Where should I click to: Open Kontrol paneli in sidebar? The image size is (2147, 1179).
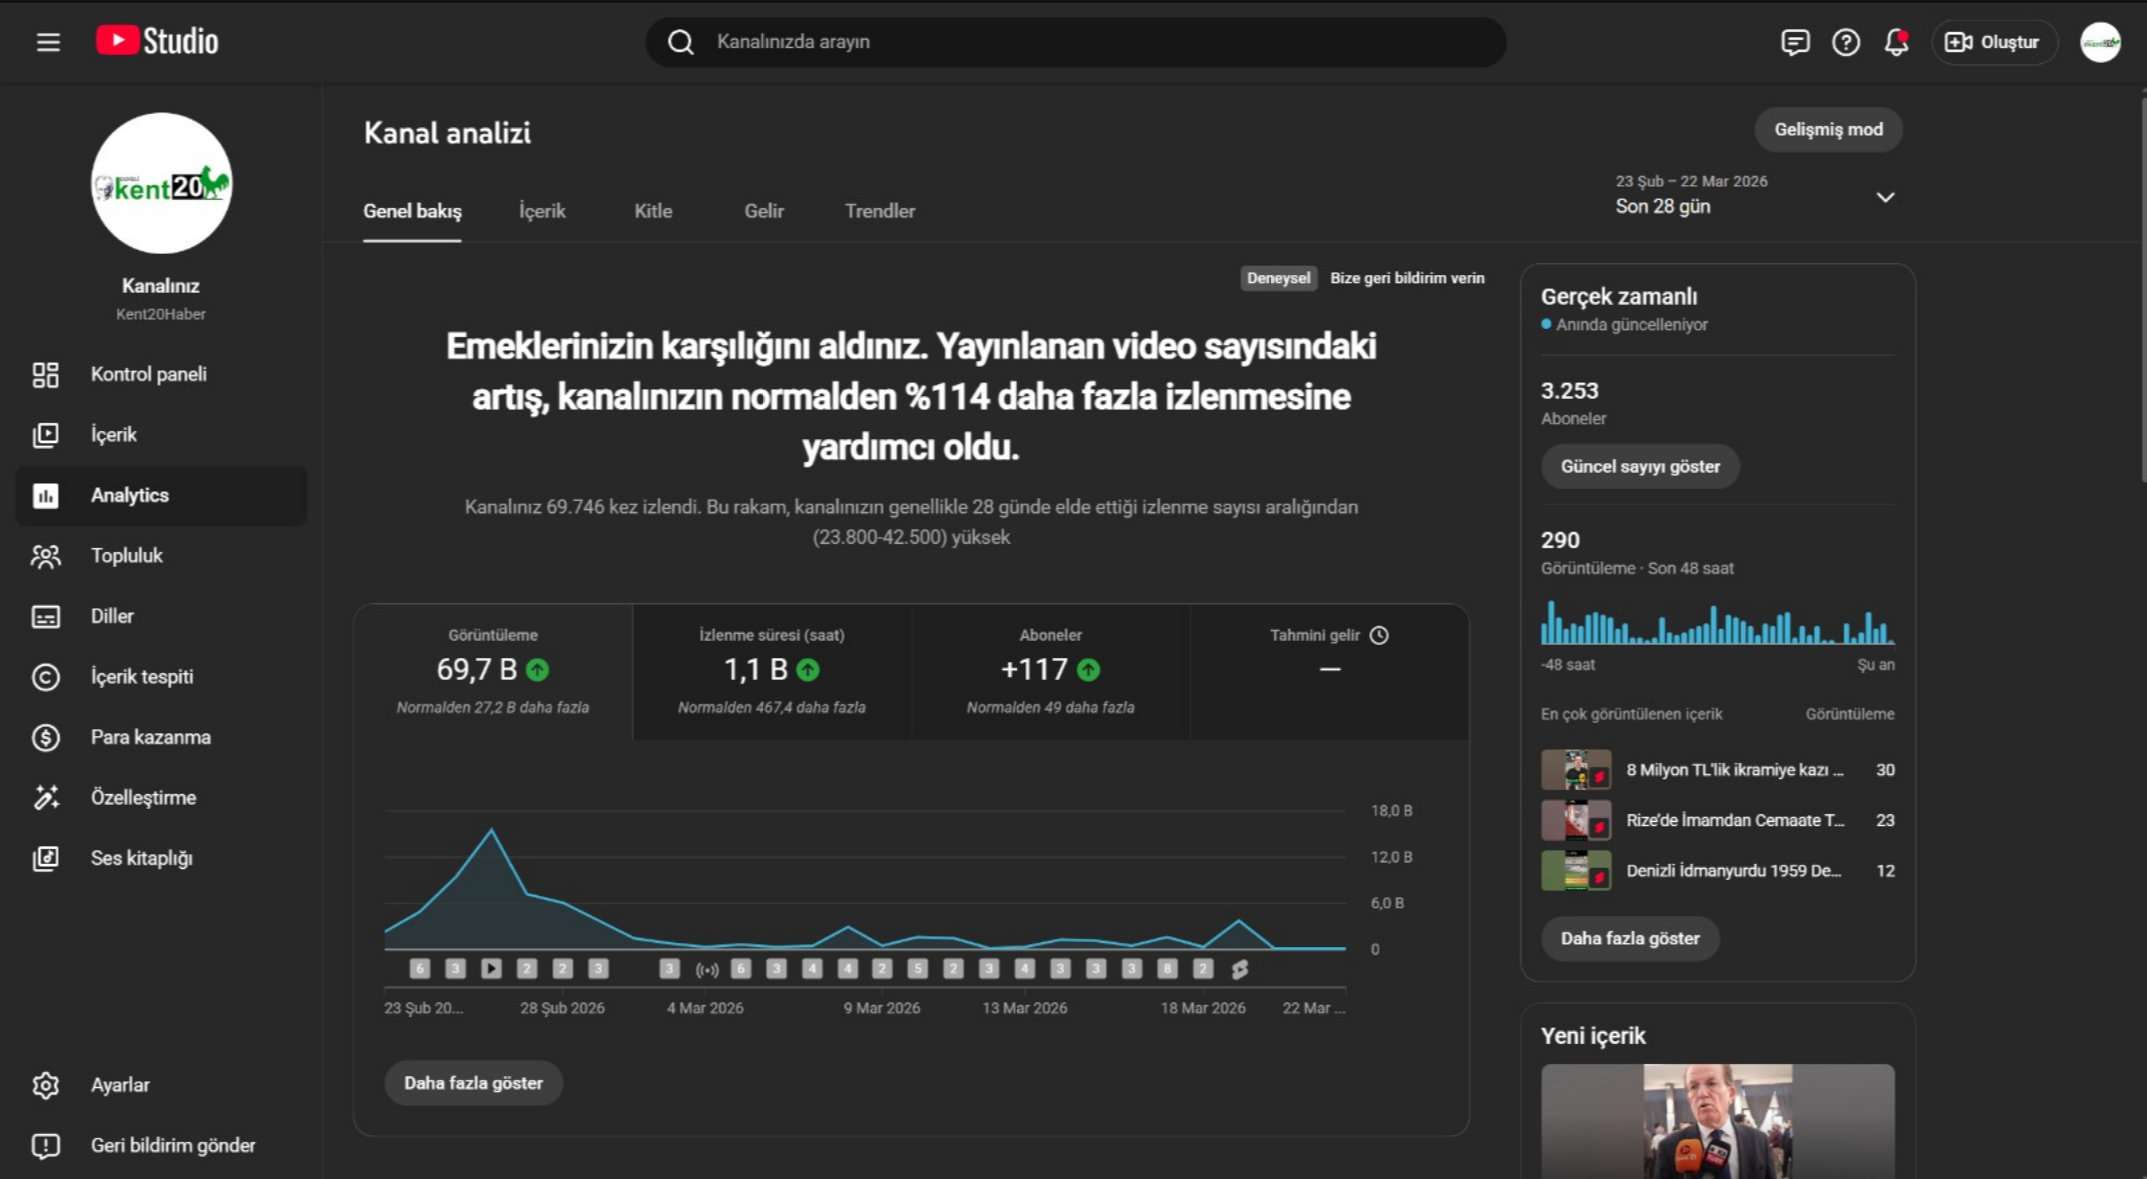(148, 374)
